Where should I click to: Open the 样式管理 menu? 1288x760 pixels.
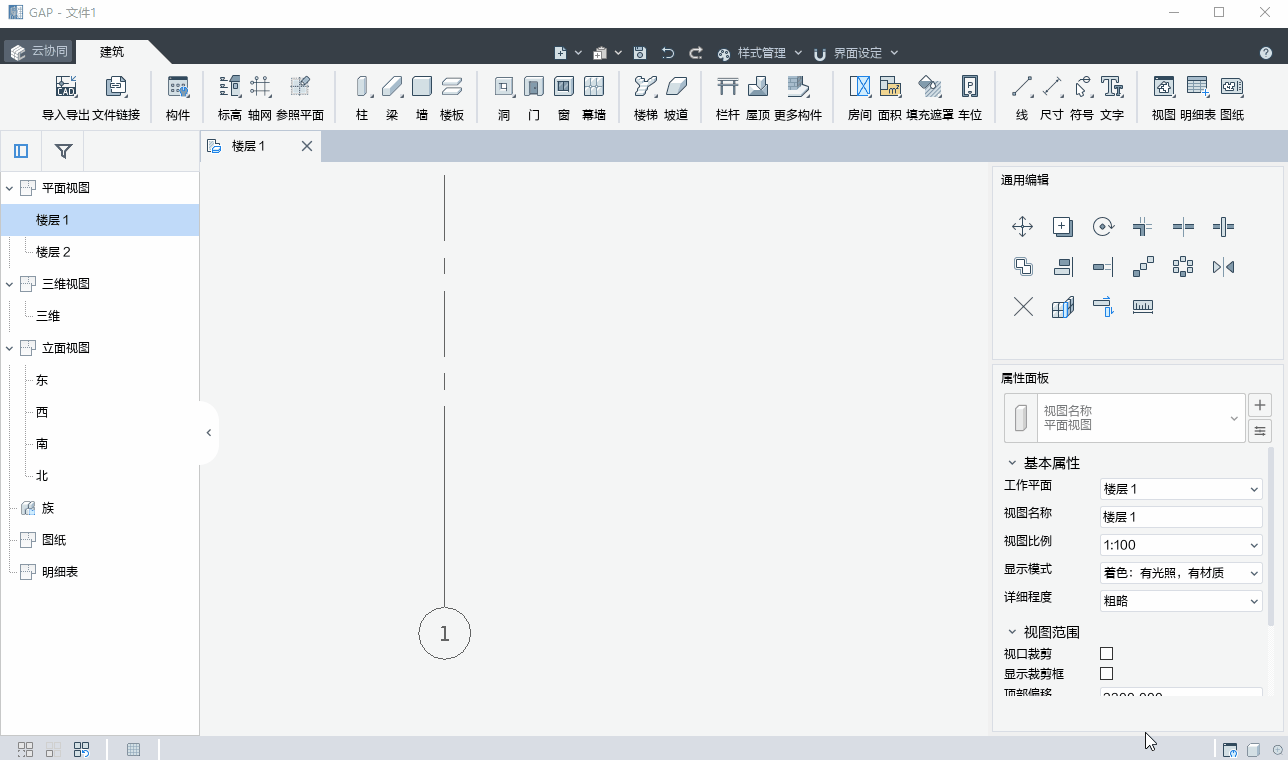760,53
